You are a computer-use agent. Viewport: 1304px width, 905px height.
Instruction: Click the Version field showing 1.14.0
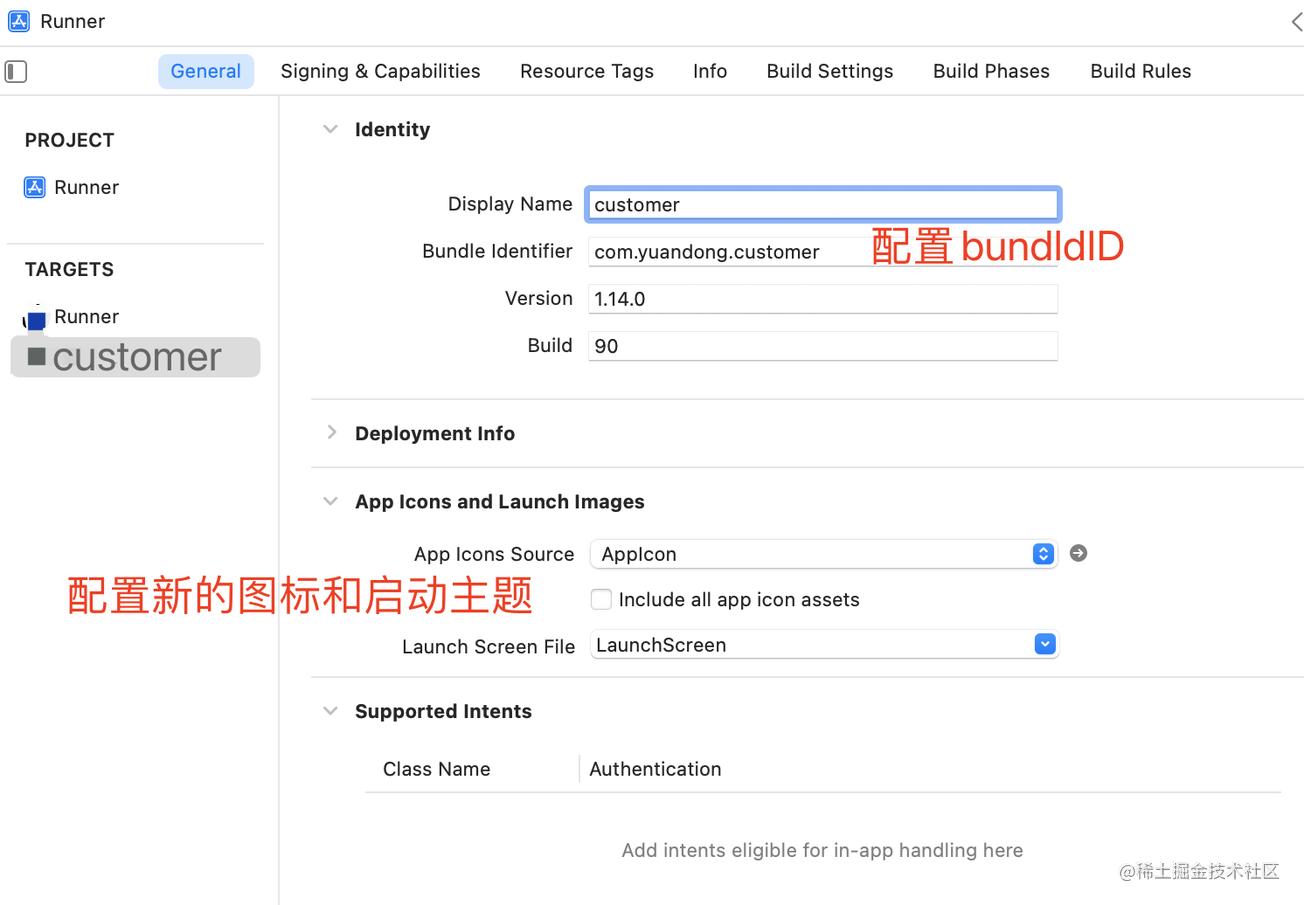click(822, 299)
